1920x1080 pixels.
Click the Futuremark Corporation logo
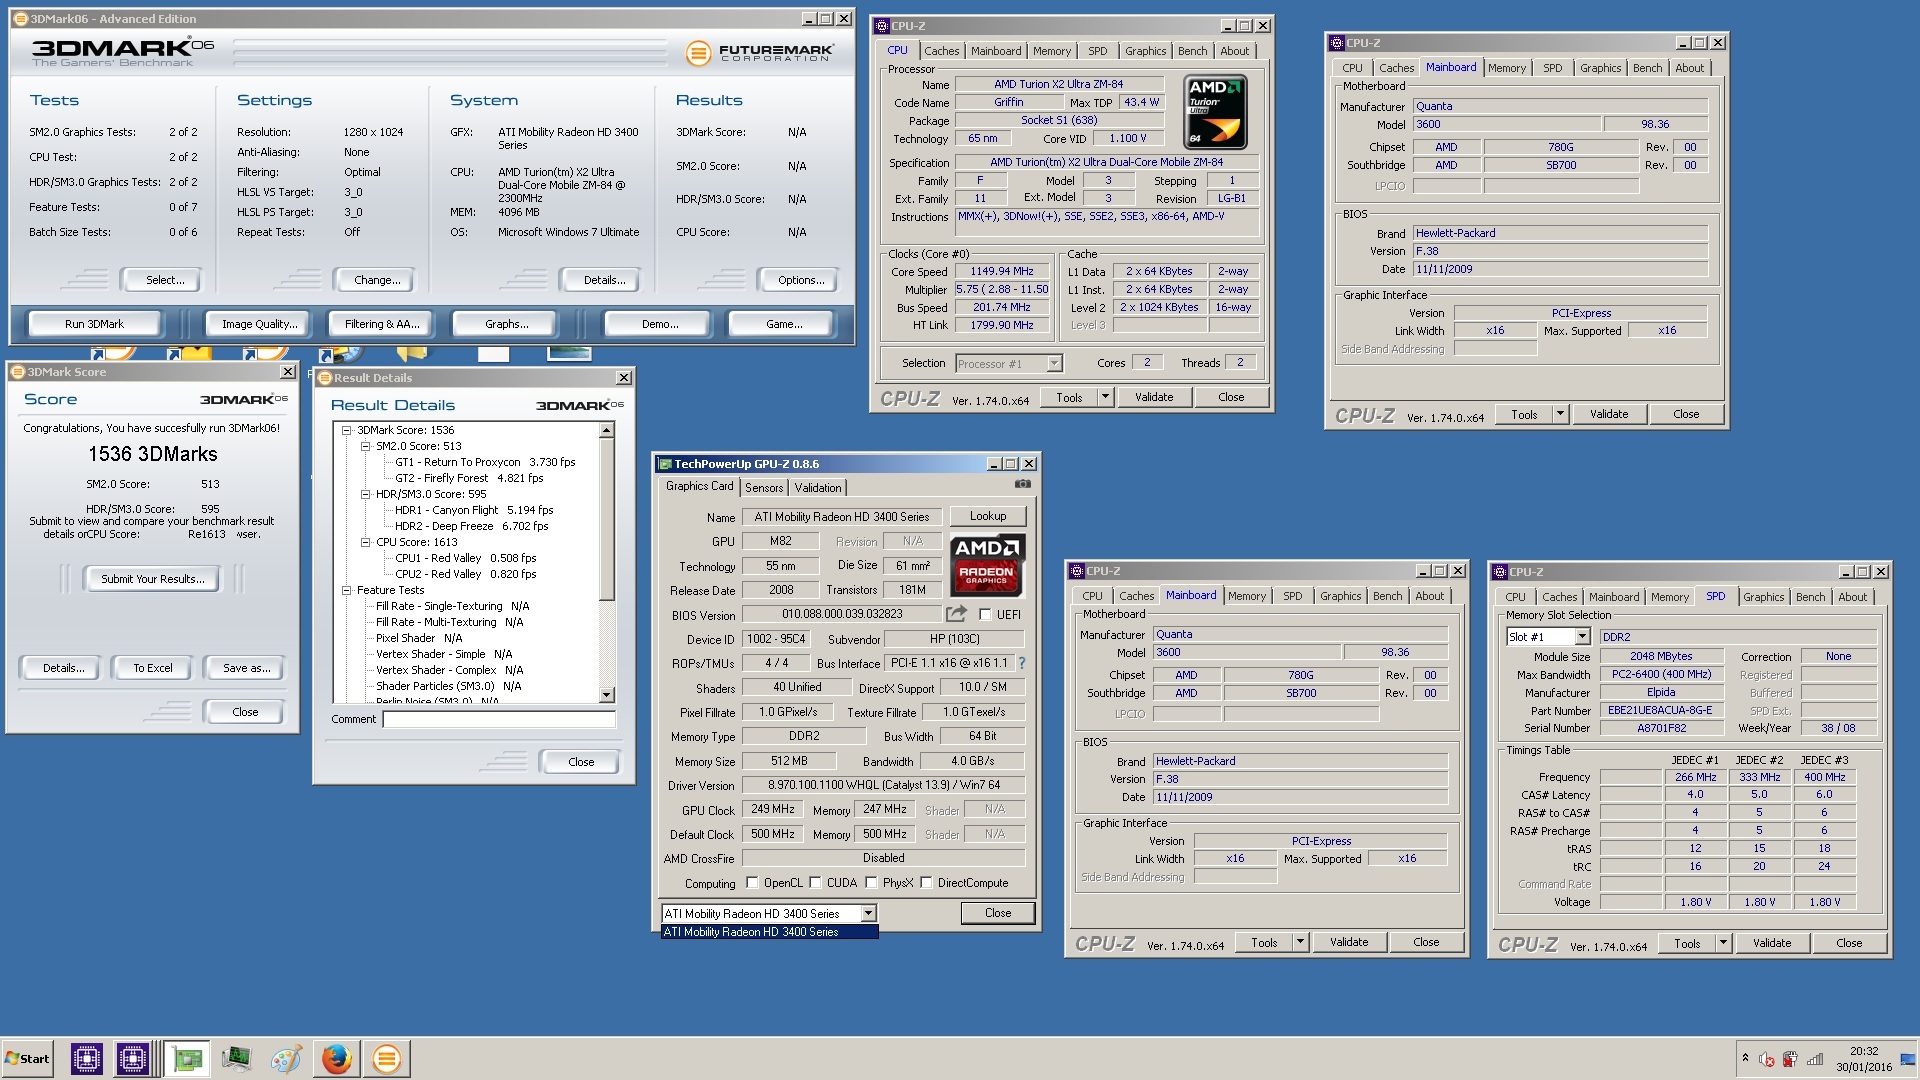pyautogui.click(x=760, y=53)
